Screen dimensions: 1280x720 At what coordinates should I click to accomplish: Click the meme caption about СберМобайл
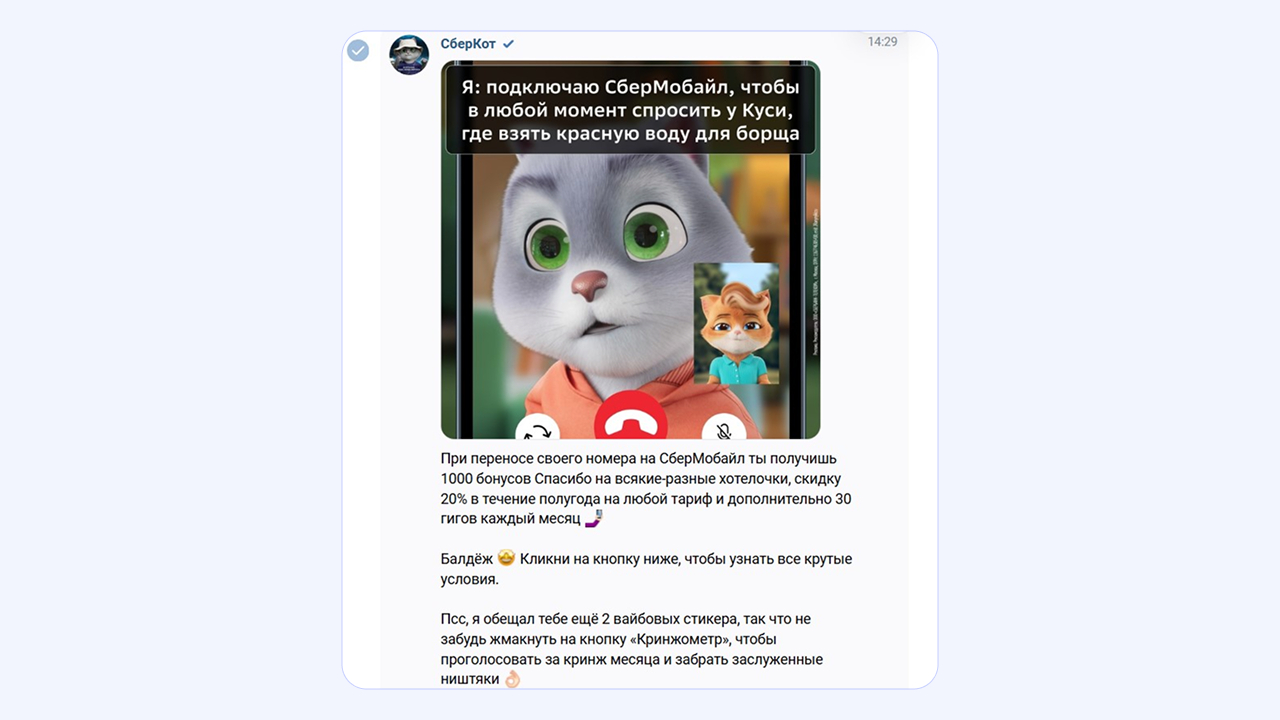(x=631, y=111)
